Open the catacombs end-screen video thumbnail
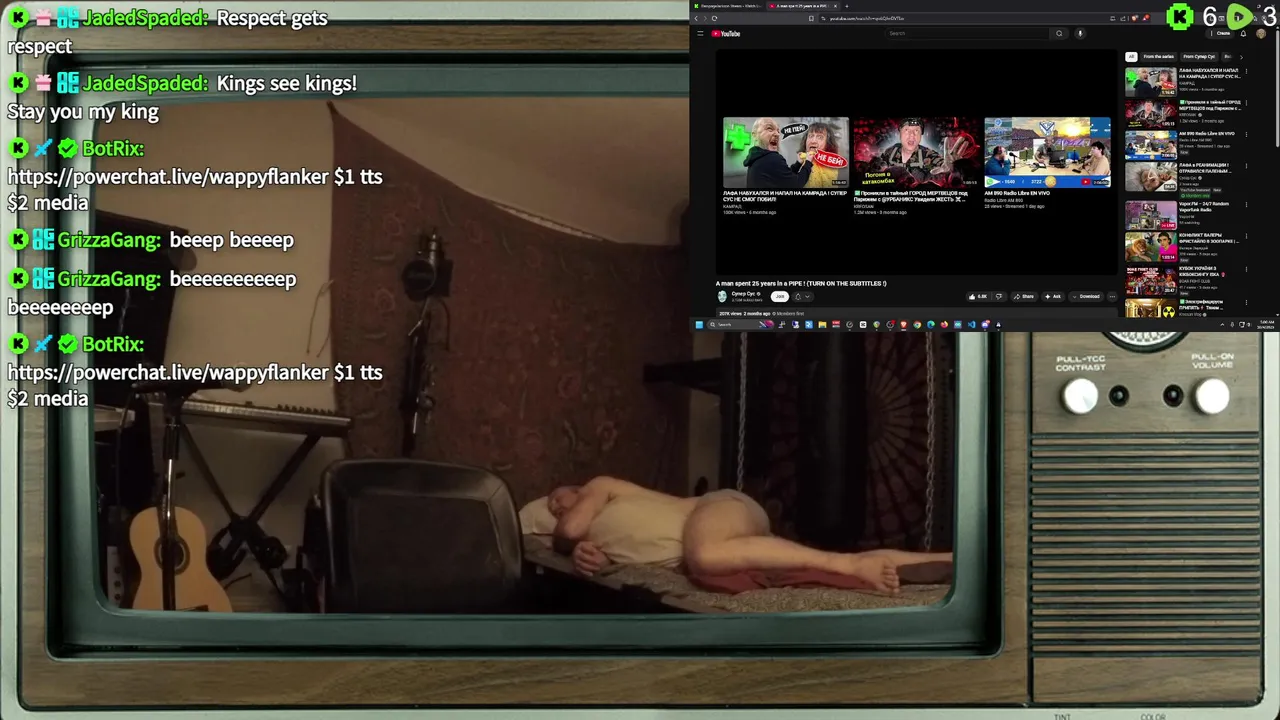The width and height of the screenshot is (1280, 720). pos(916,153)
